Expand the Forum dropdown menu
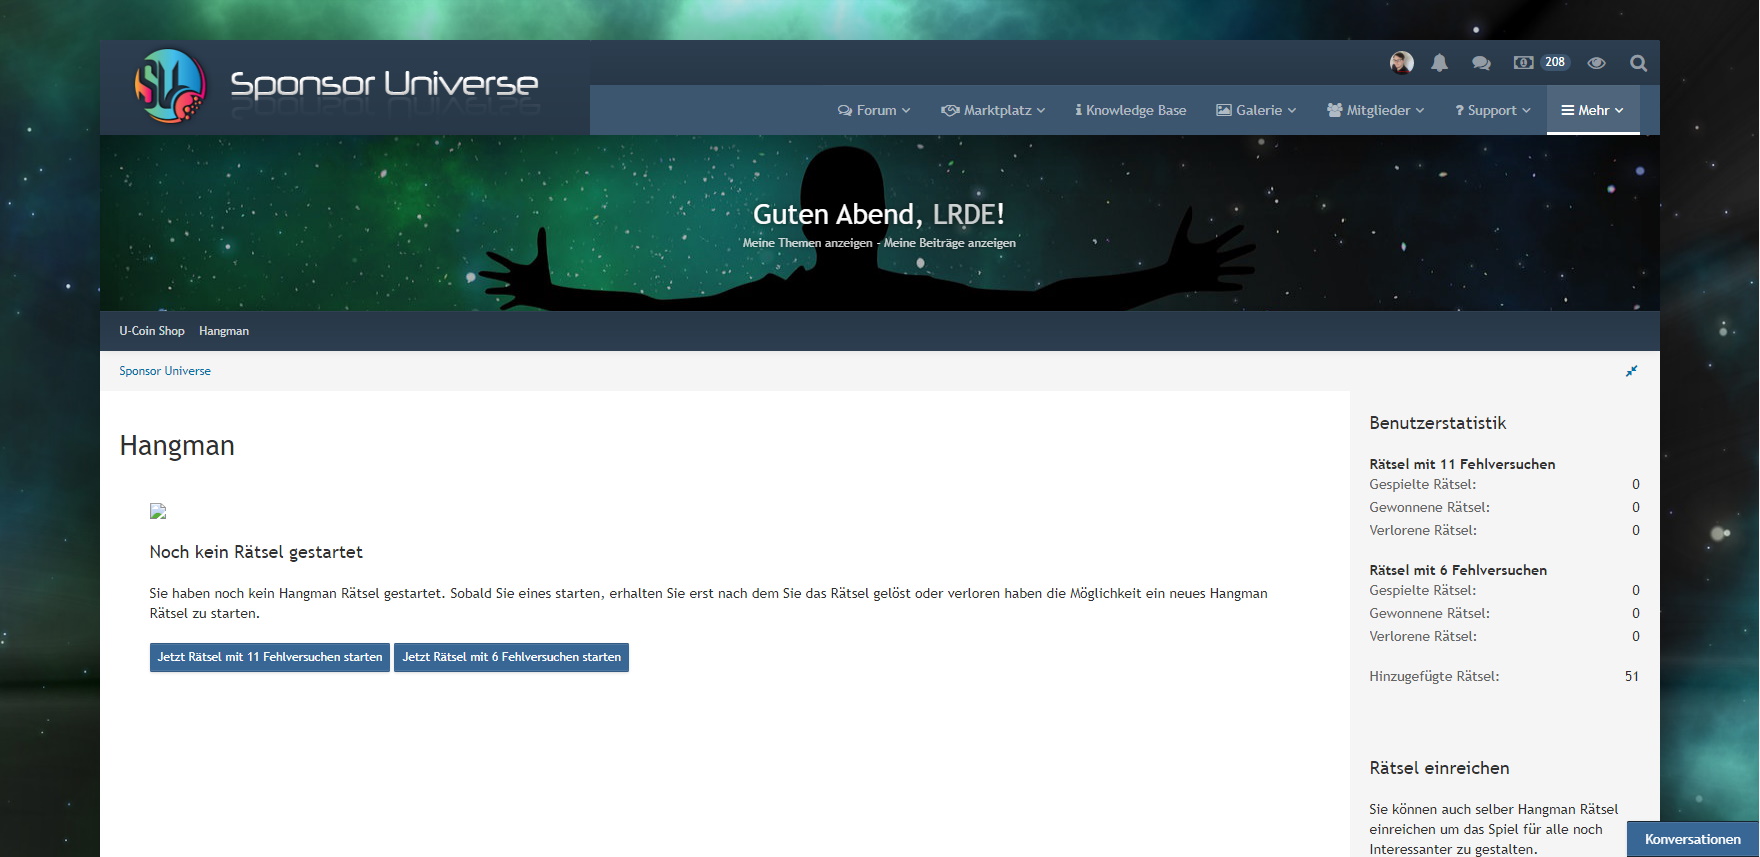 874,110
